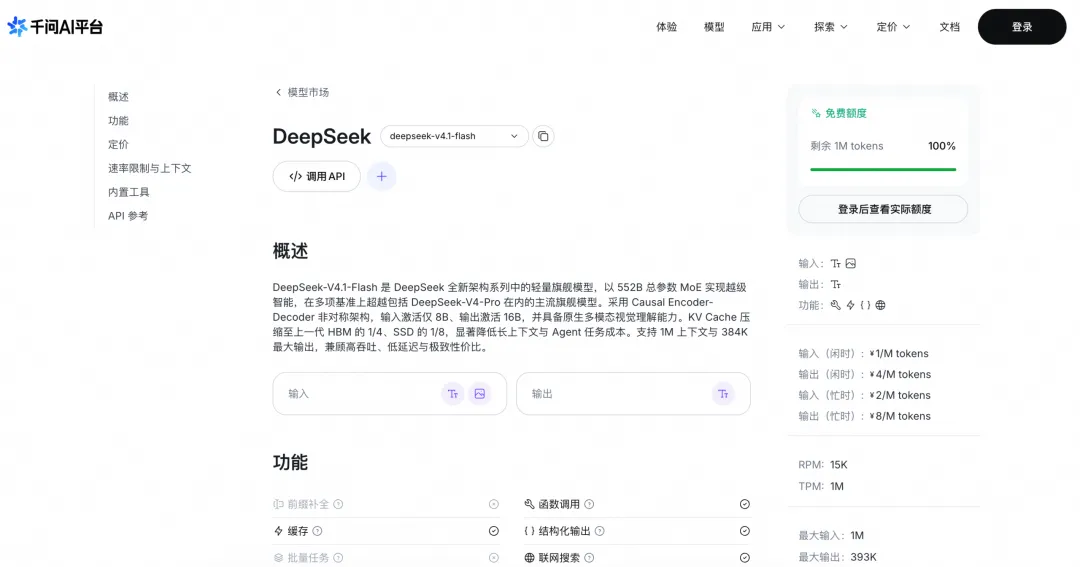Click the ¥1/M tokens idle input price
The height and width of the screenshot is (567, 1080).
(899, 353)
